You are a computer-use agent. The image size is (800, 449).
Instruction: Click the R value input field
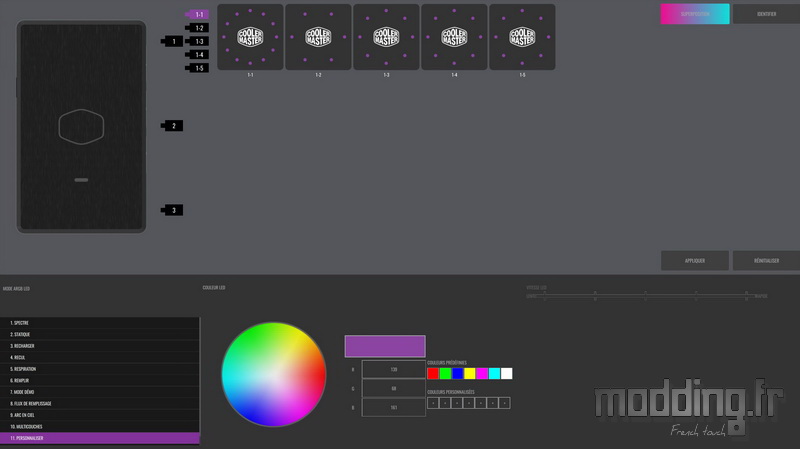click(393, 369)
